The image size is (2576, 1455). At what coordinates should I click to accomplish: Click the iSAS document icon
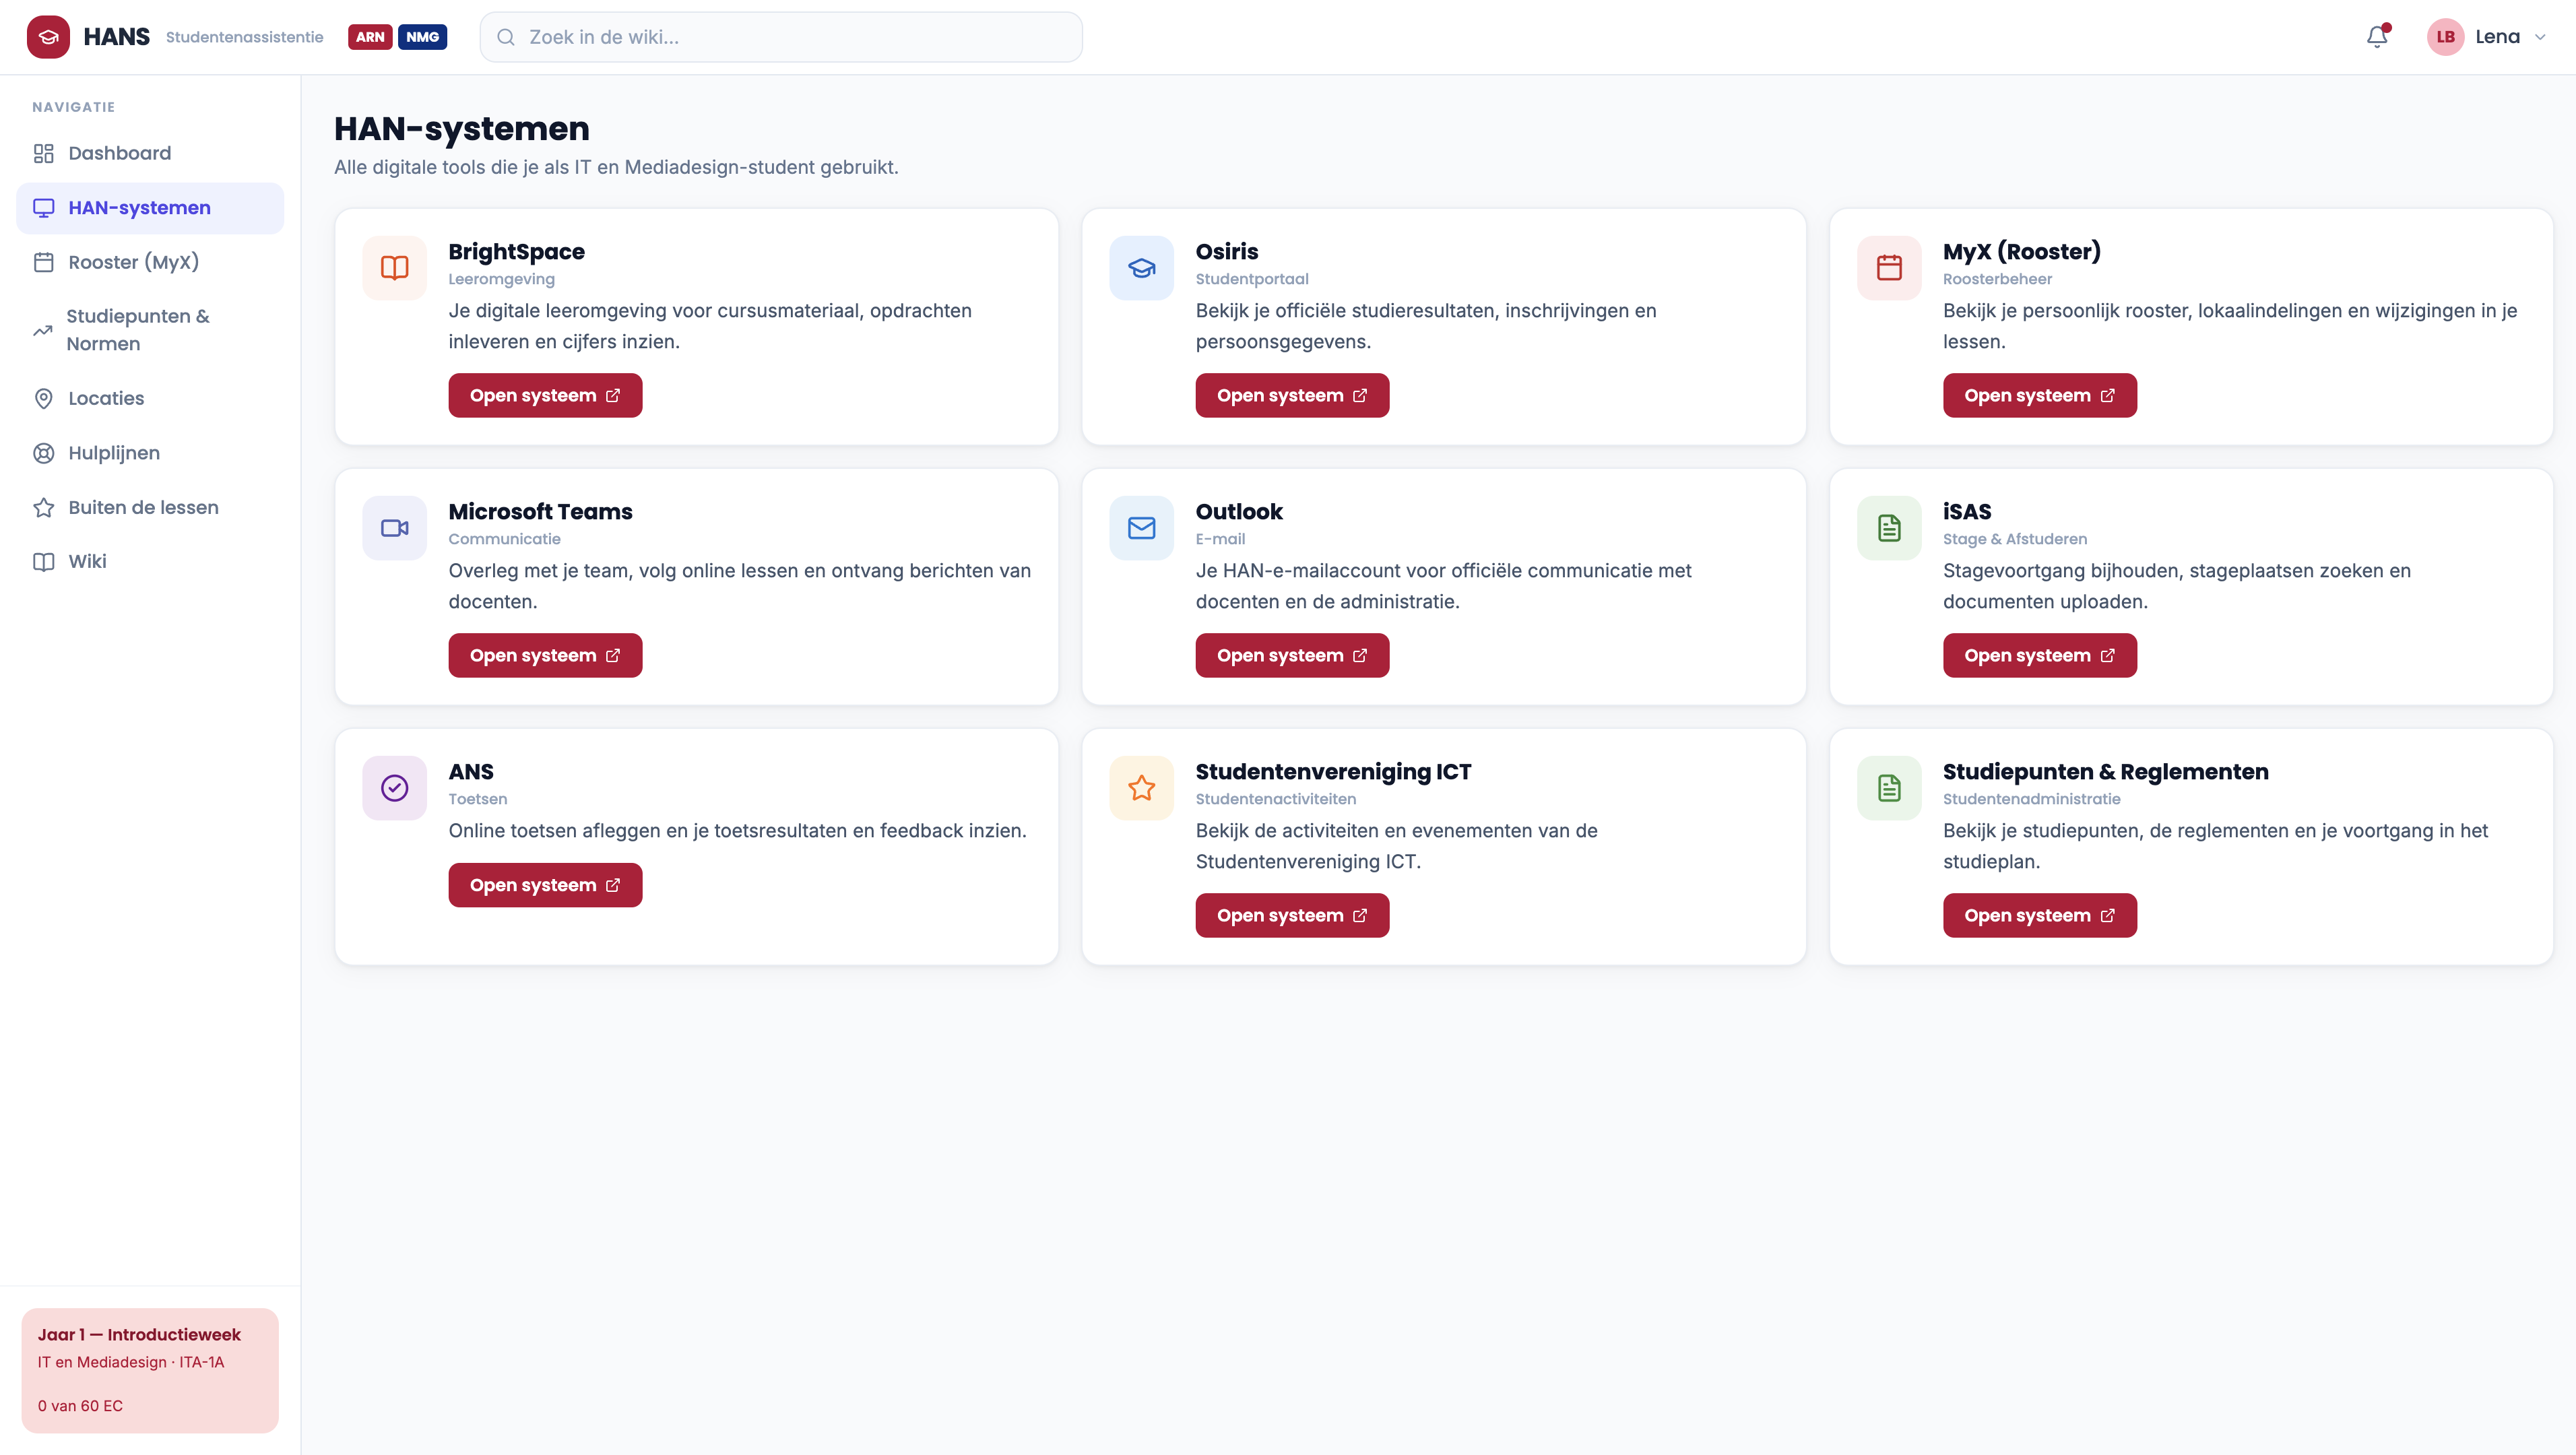(x=1889, y=528)
